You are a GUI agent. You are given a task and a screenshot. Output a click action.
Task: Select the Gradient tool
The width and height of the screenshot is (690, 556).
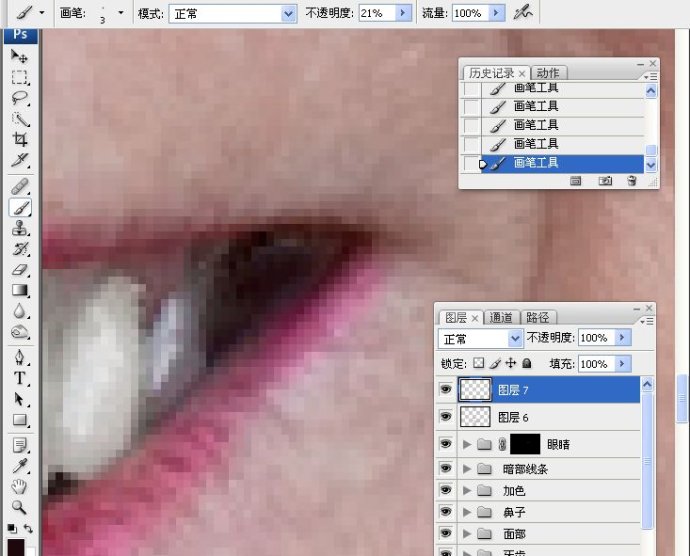point(19,291)
